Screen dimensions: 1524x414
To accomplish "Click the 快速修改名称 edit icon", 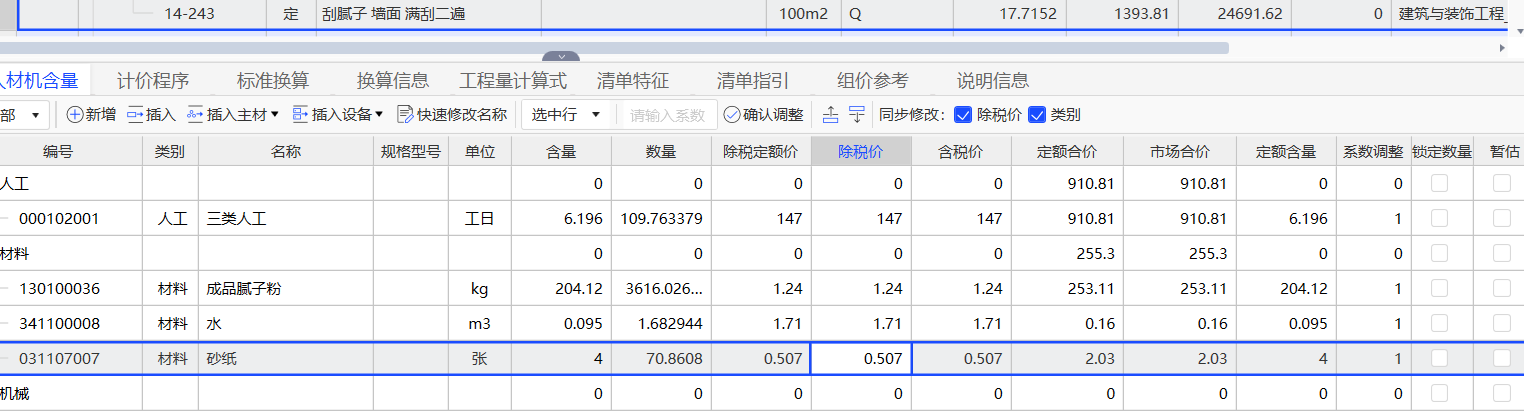I will 405,115.
